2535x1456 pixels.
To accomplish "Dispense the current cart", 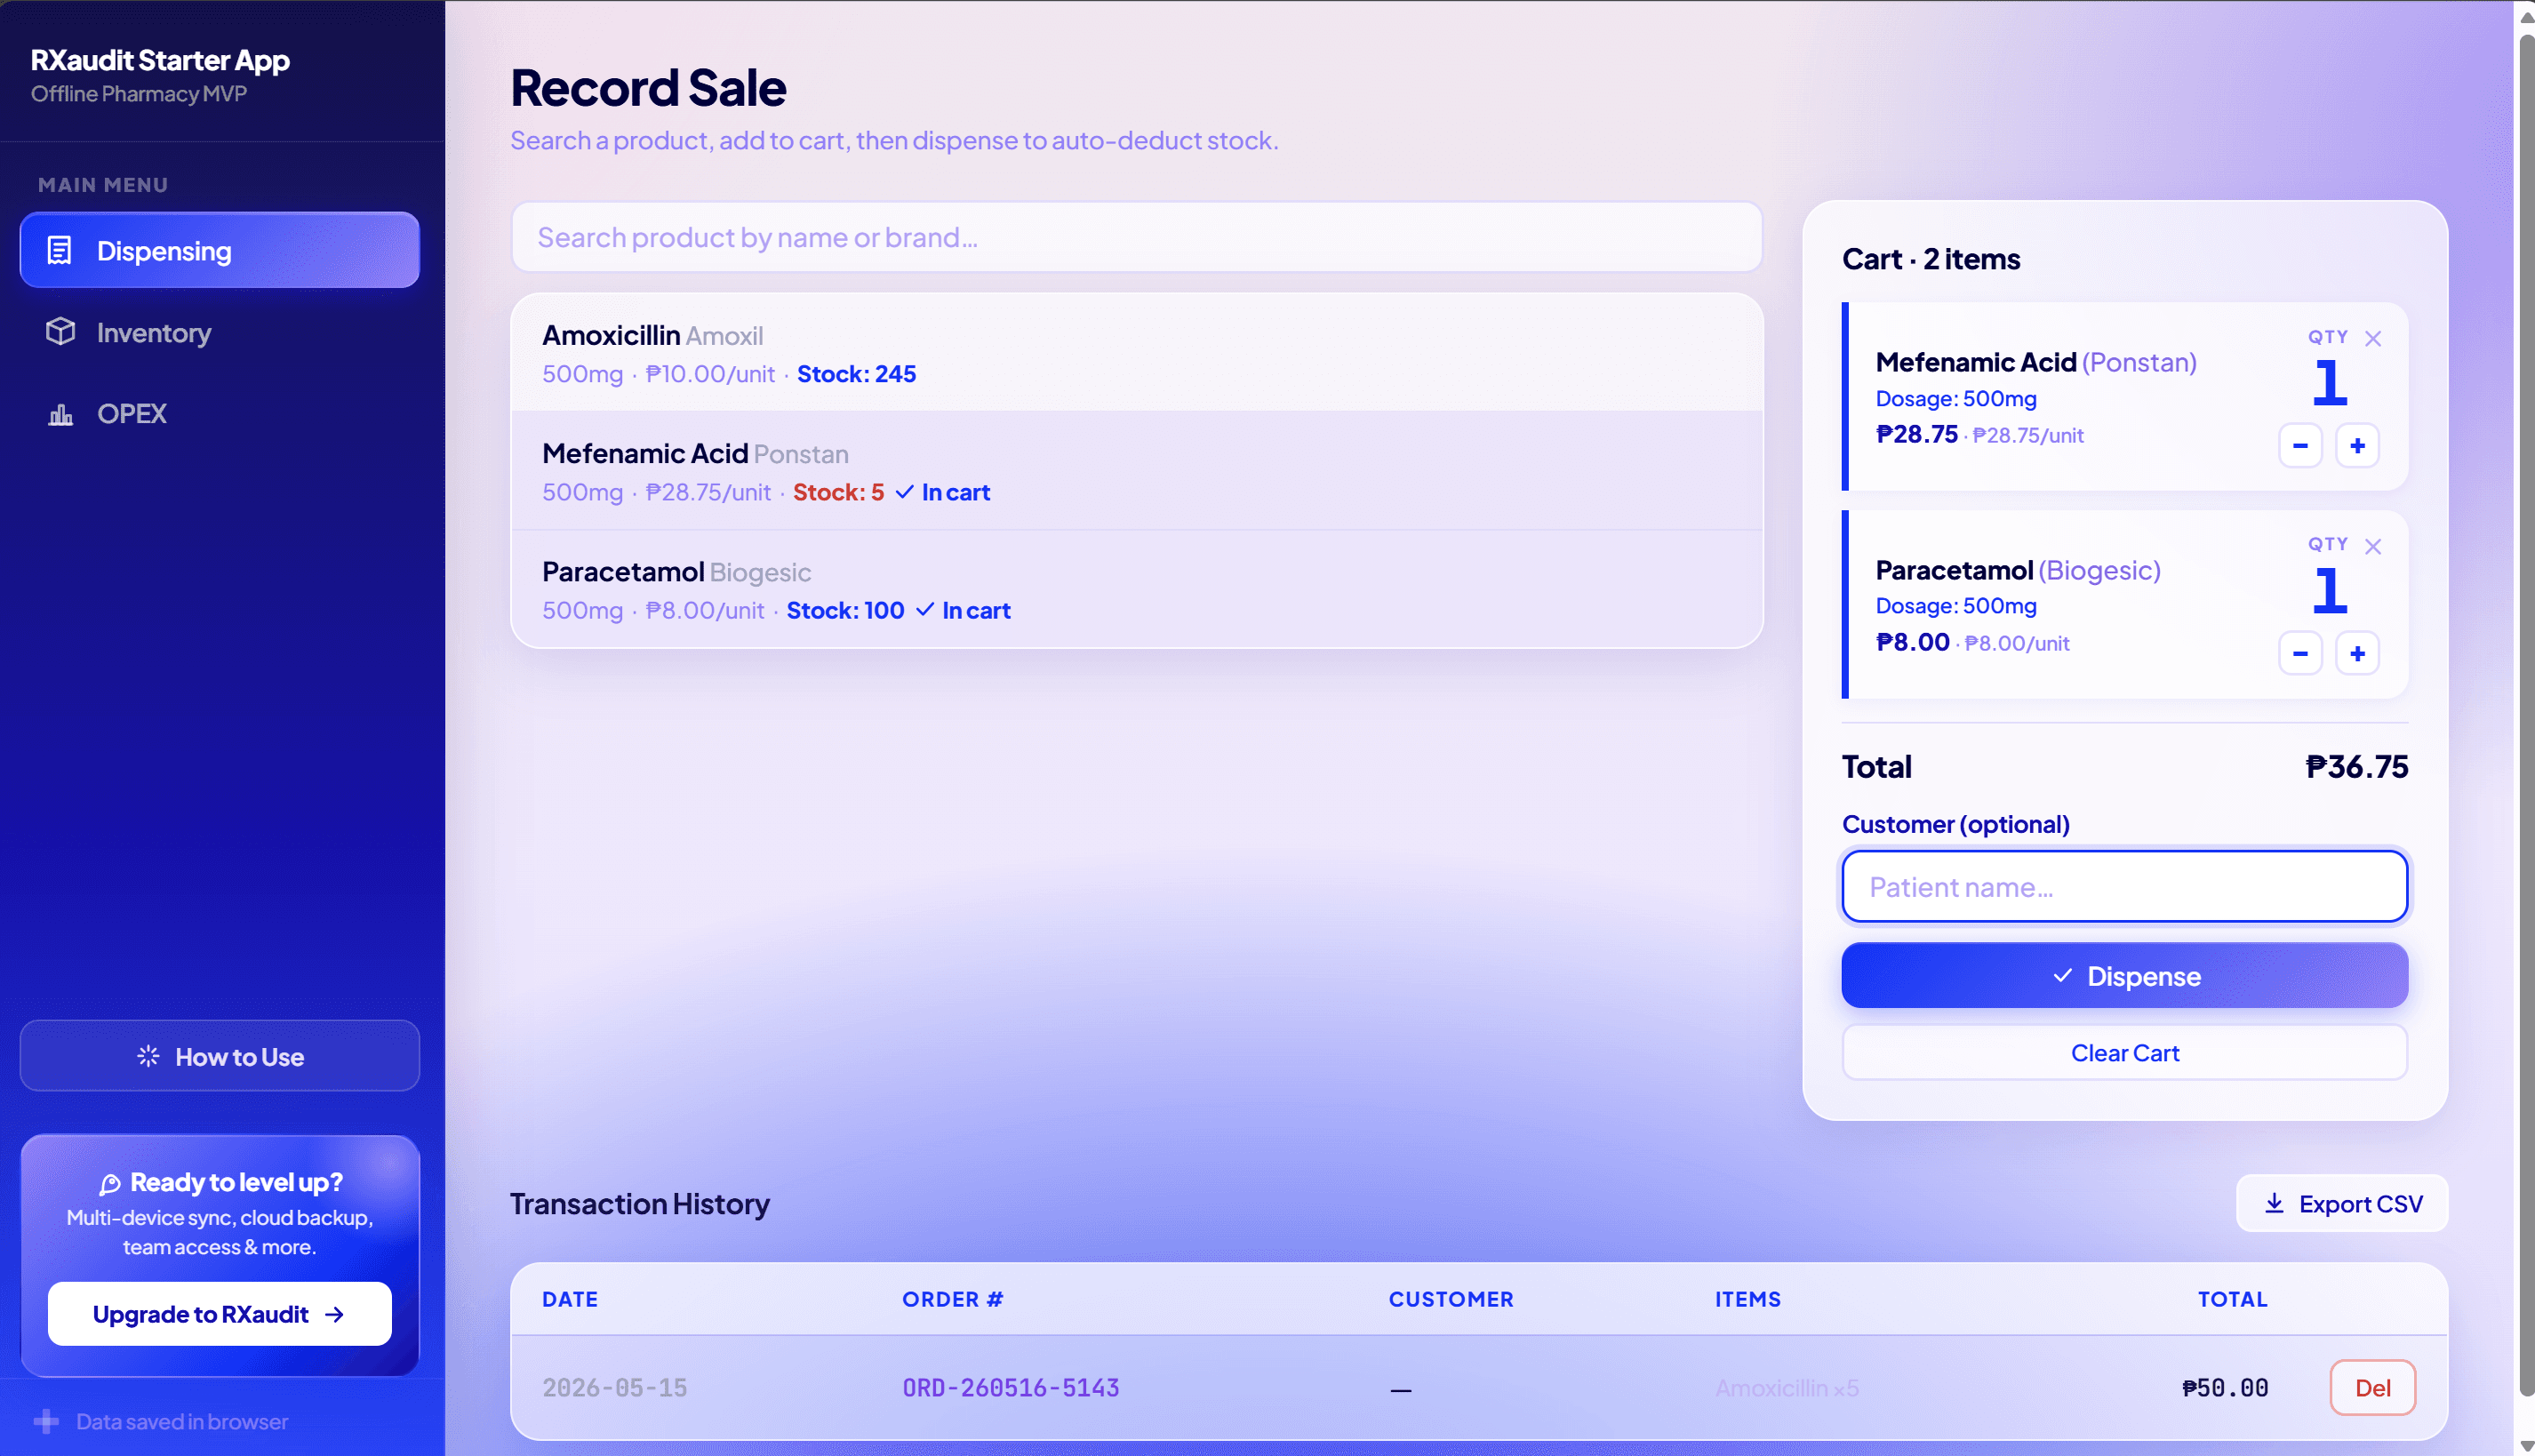I will 2125,975.
